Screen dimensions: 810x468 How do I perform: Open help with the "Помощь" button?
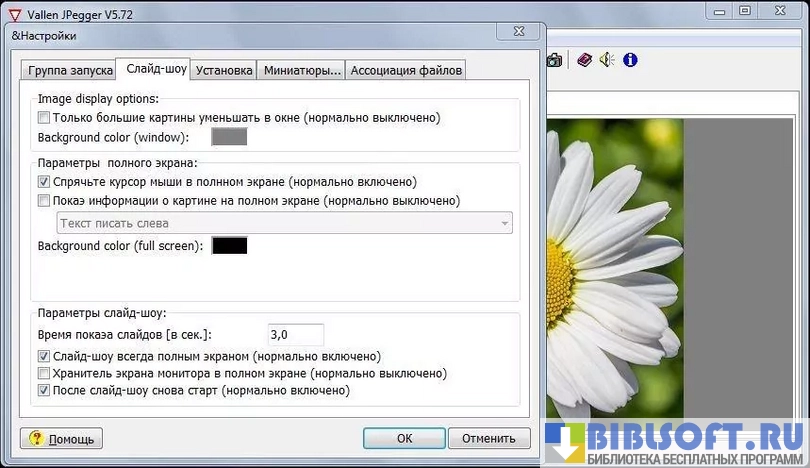(x=62, y=438)
